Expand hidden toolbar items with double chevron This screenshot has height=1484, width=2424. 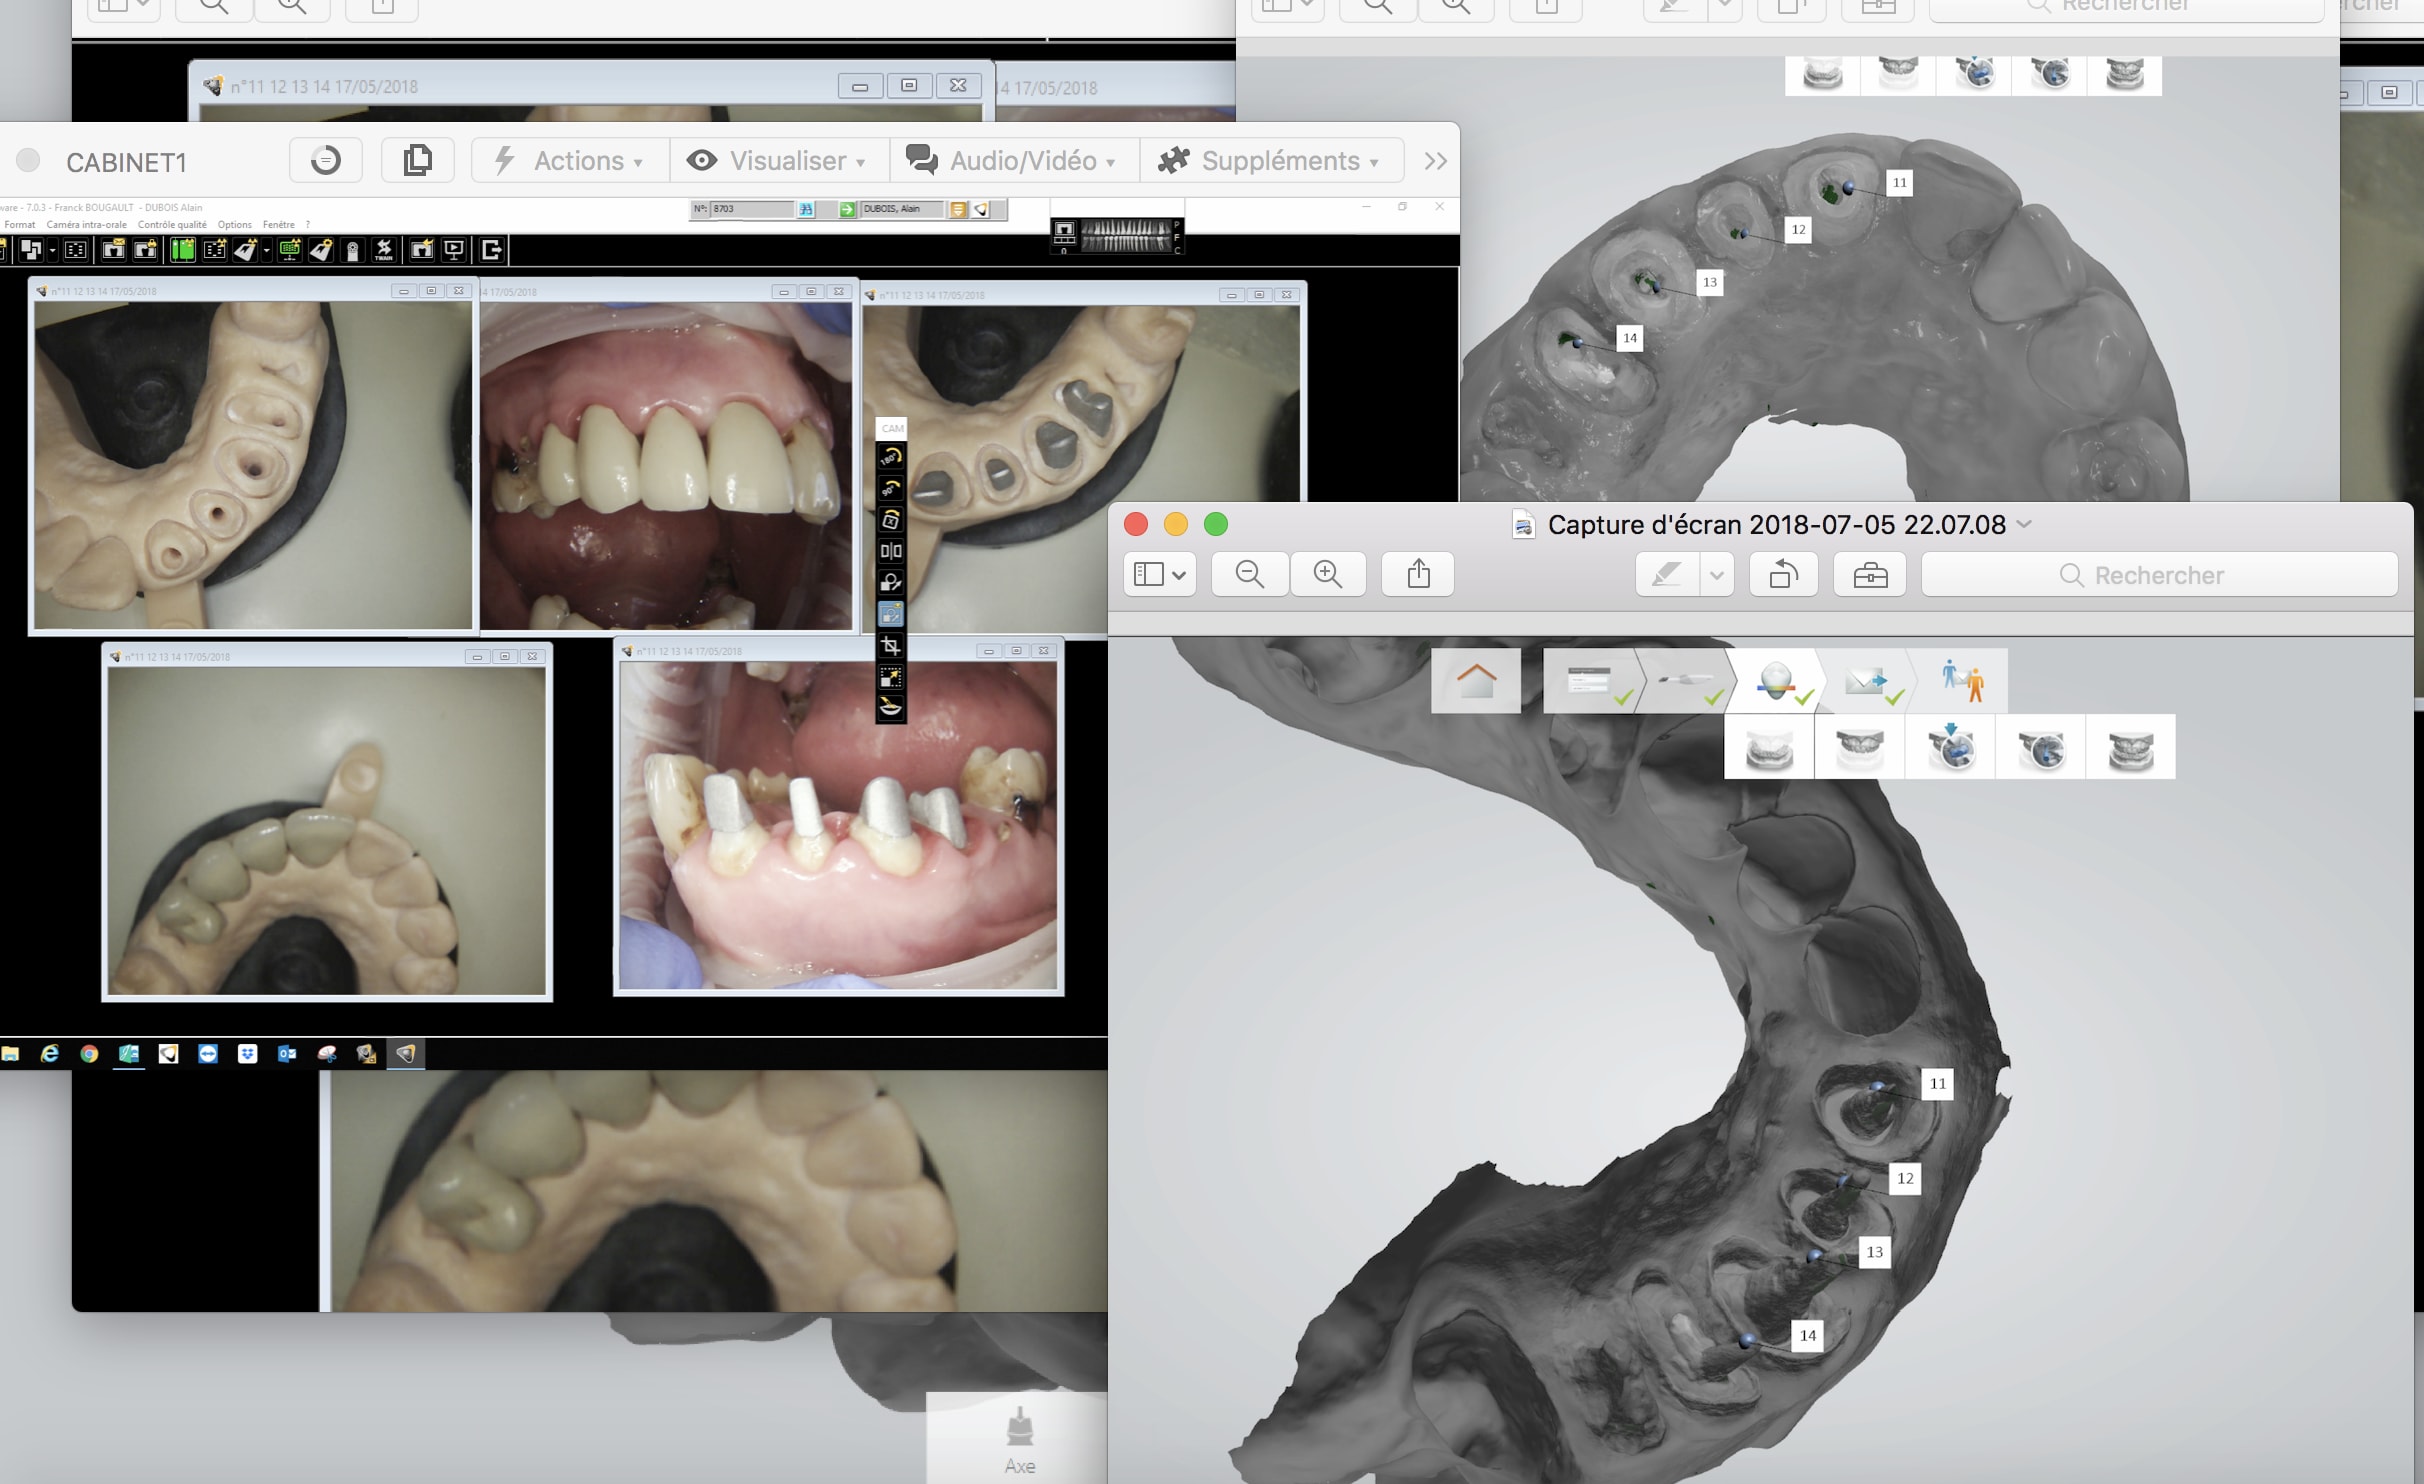[1435, 161]
